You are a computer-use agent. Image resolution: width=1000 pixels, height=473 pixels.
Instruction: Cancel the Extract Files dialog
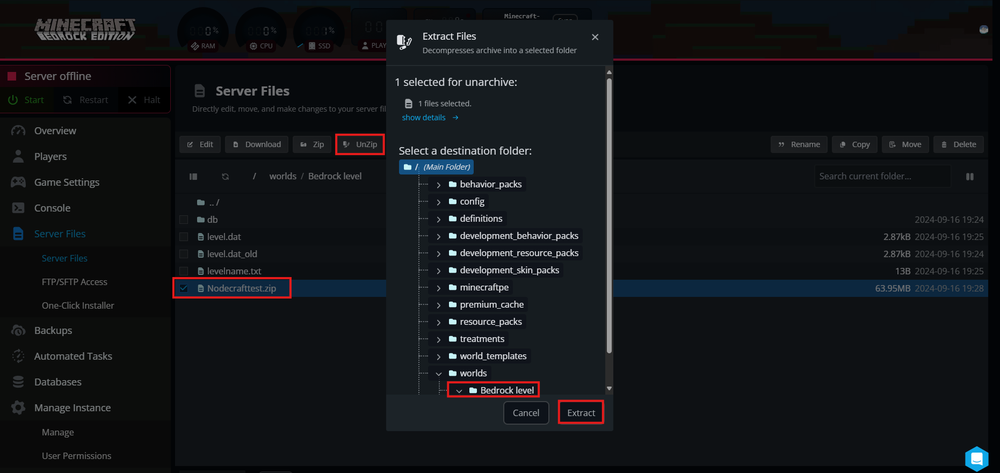pos(525,412)
